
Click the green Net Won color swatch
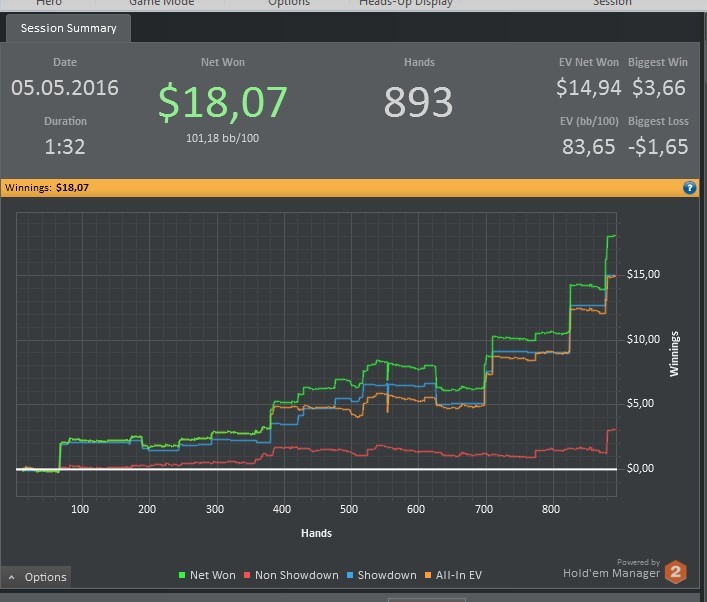point(182,575)
